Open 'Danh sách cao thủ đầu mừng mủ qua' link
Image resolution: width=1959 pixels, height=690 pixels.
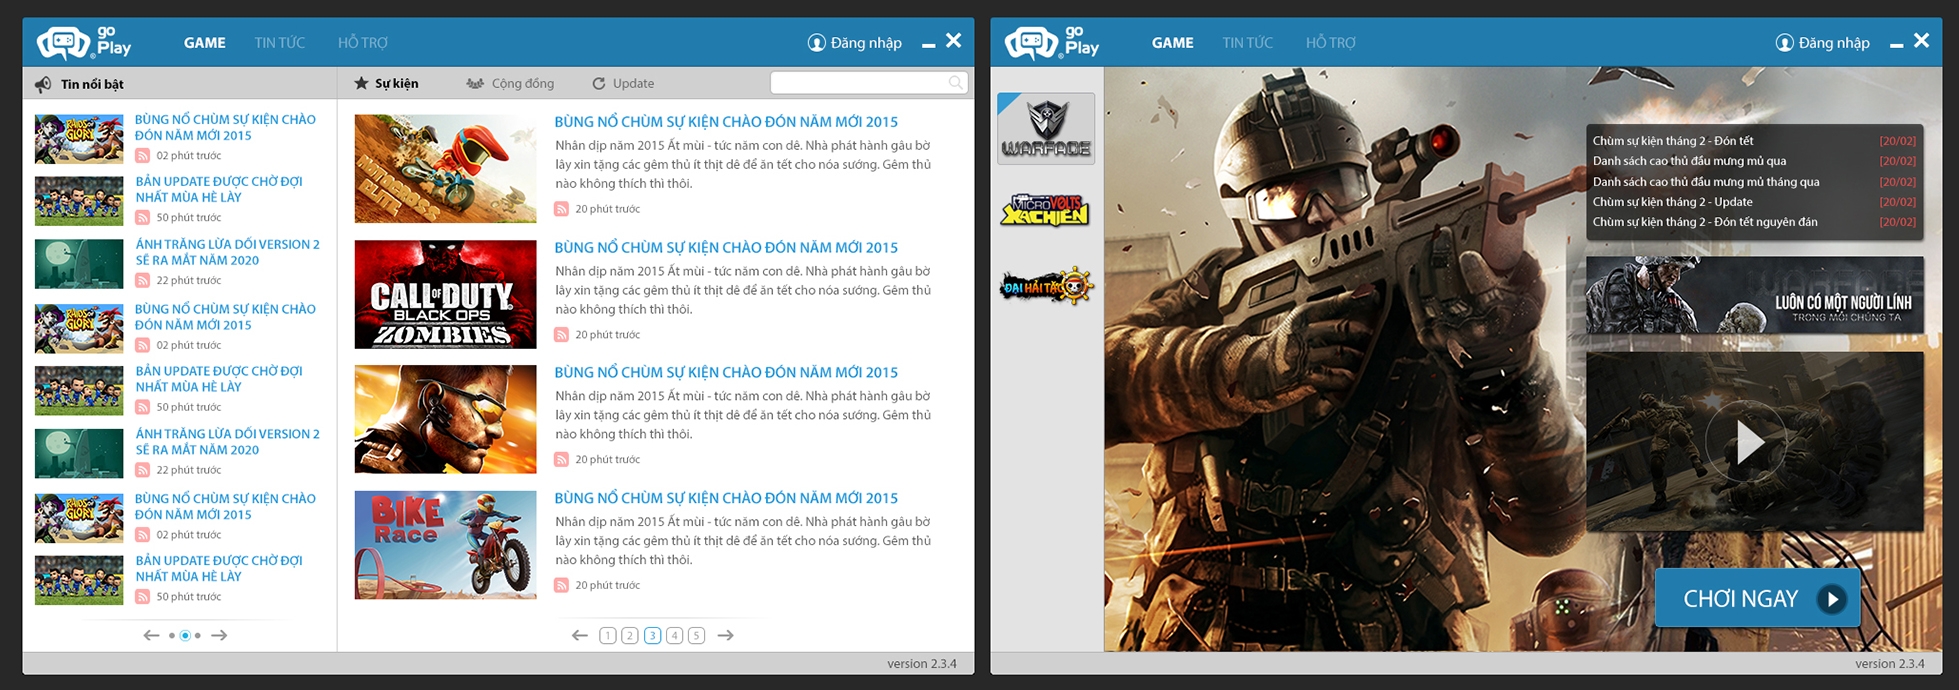click(x=1689, y=161)
